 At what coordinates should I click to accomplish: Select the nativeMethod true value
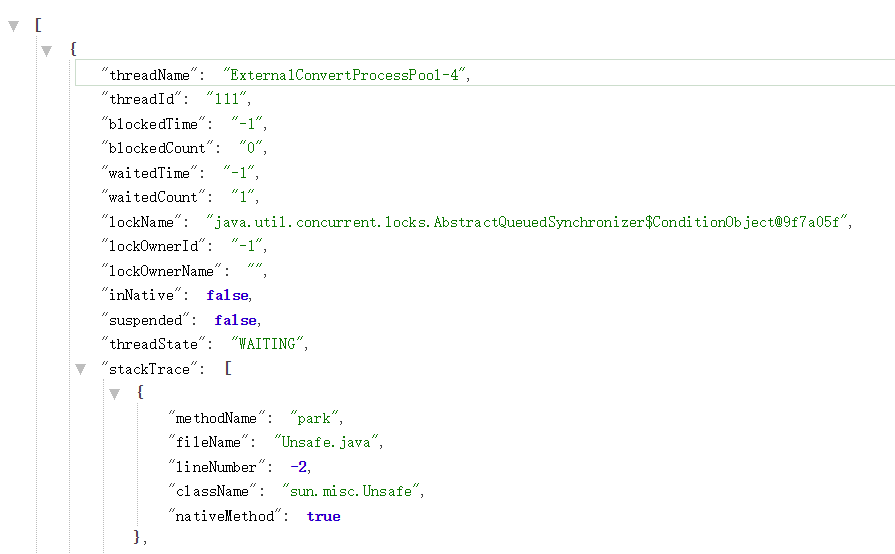point(324,516)
